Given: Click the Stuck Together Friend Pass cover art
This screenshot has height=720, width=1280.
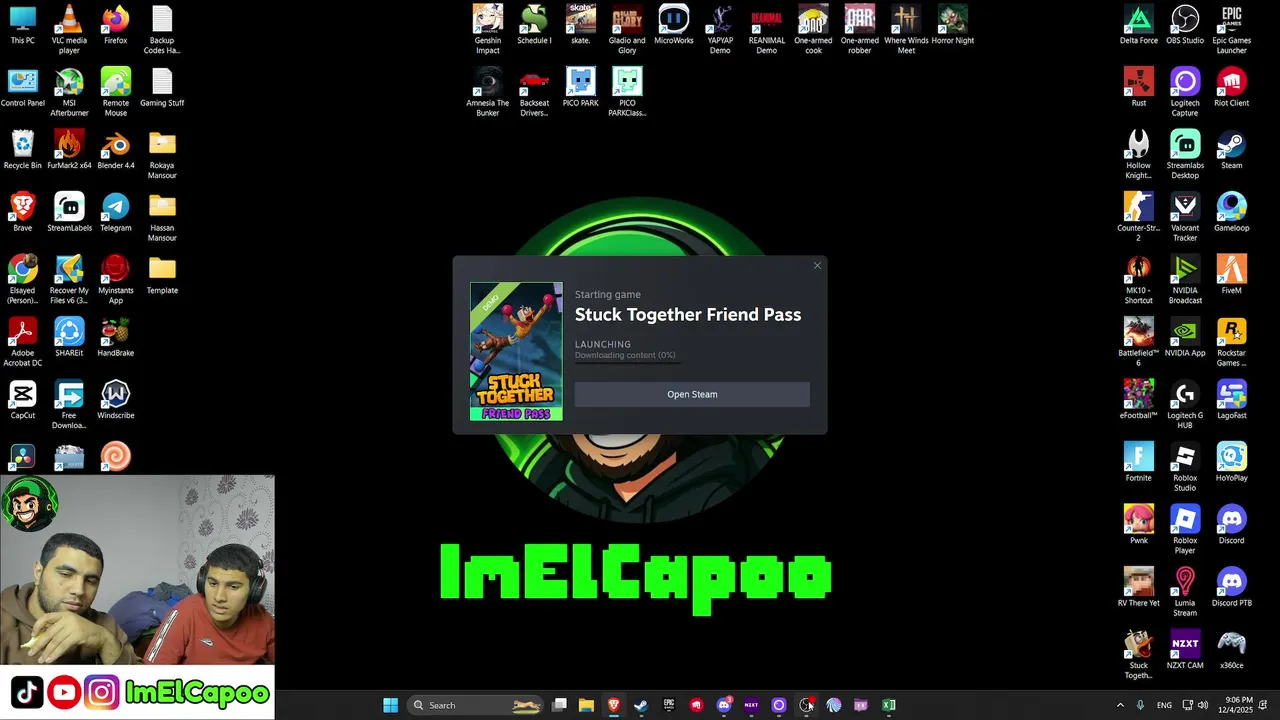Looking at the screenshot, I should click(x=516, y=351).
